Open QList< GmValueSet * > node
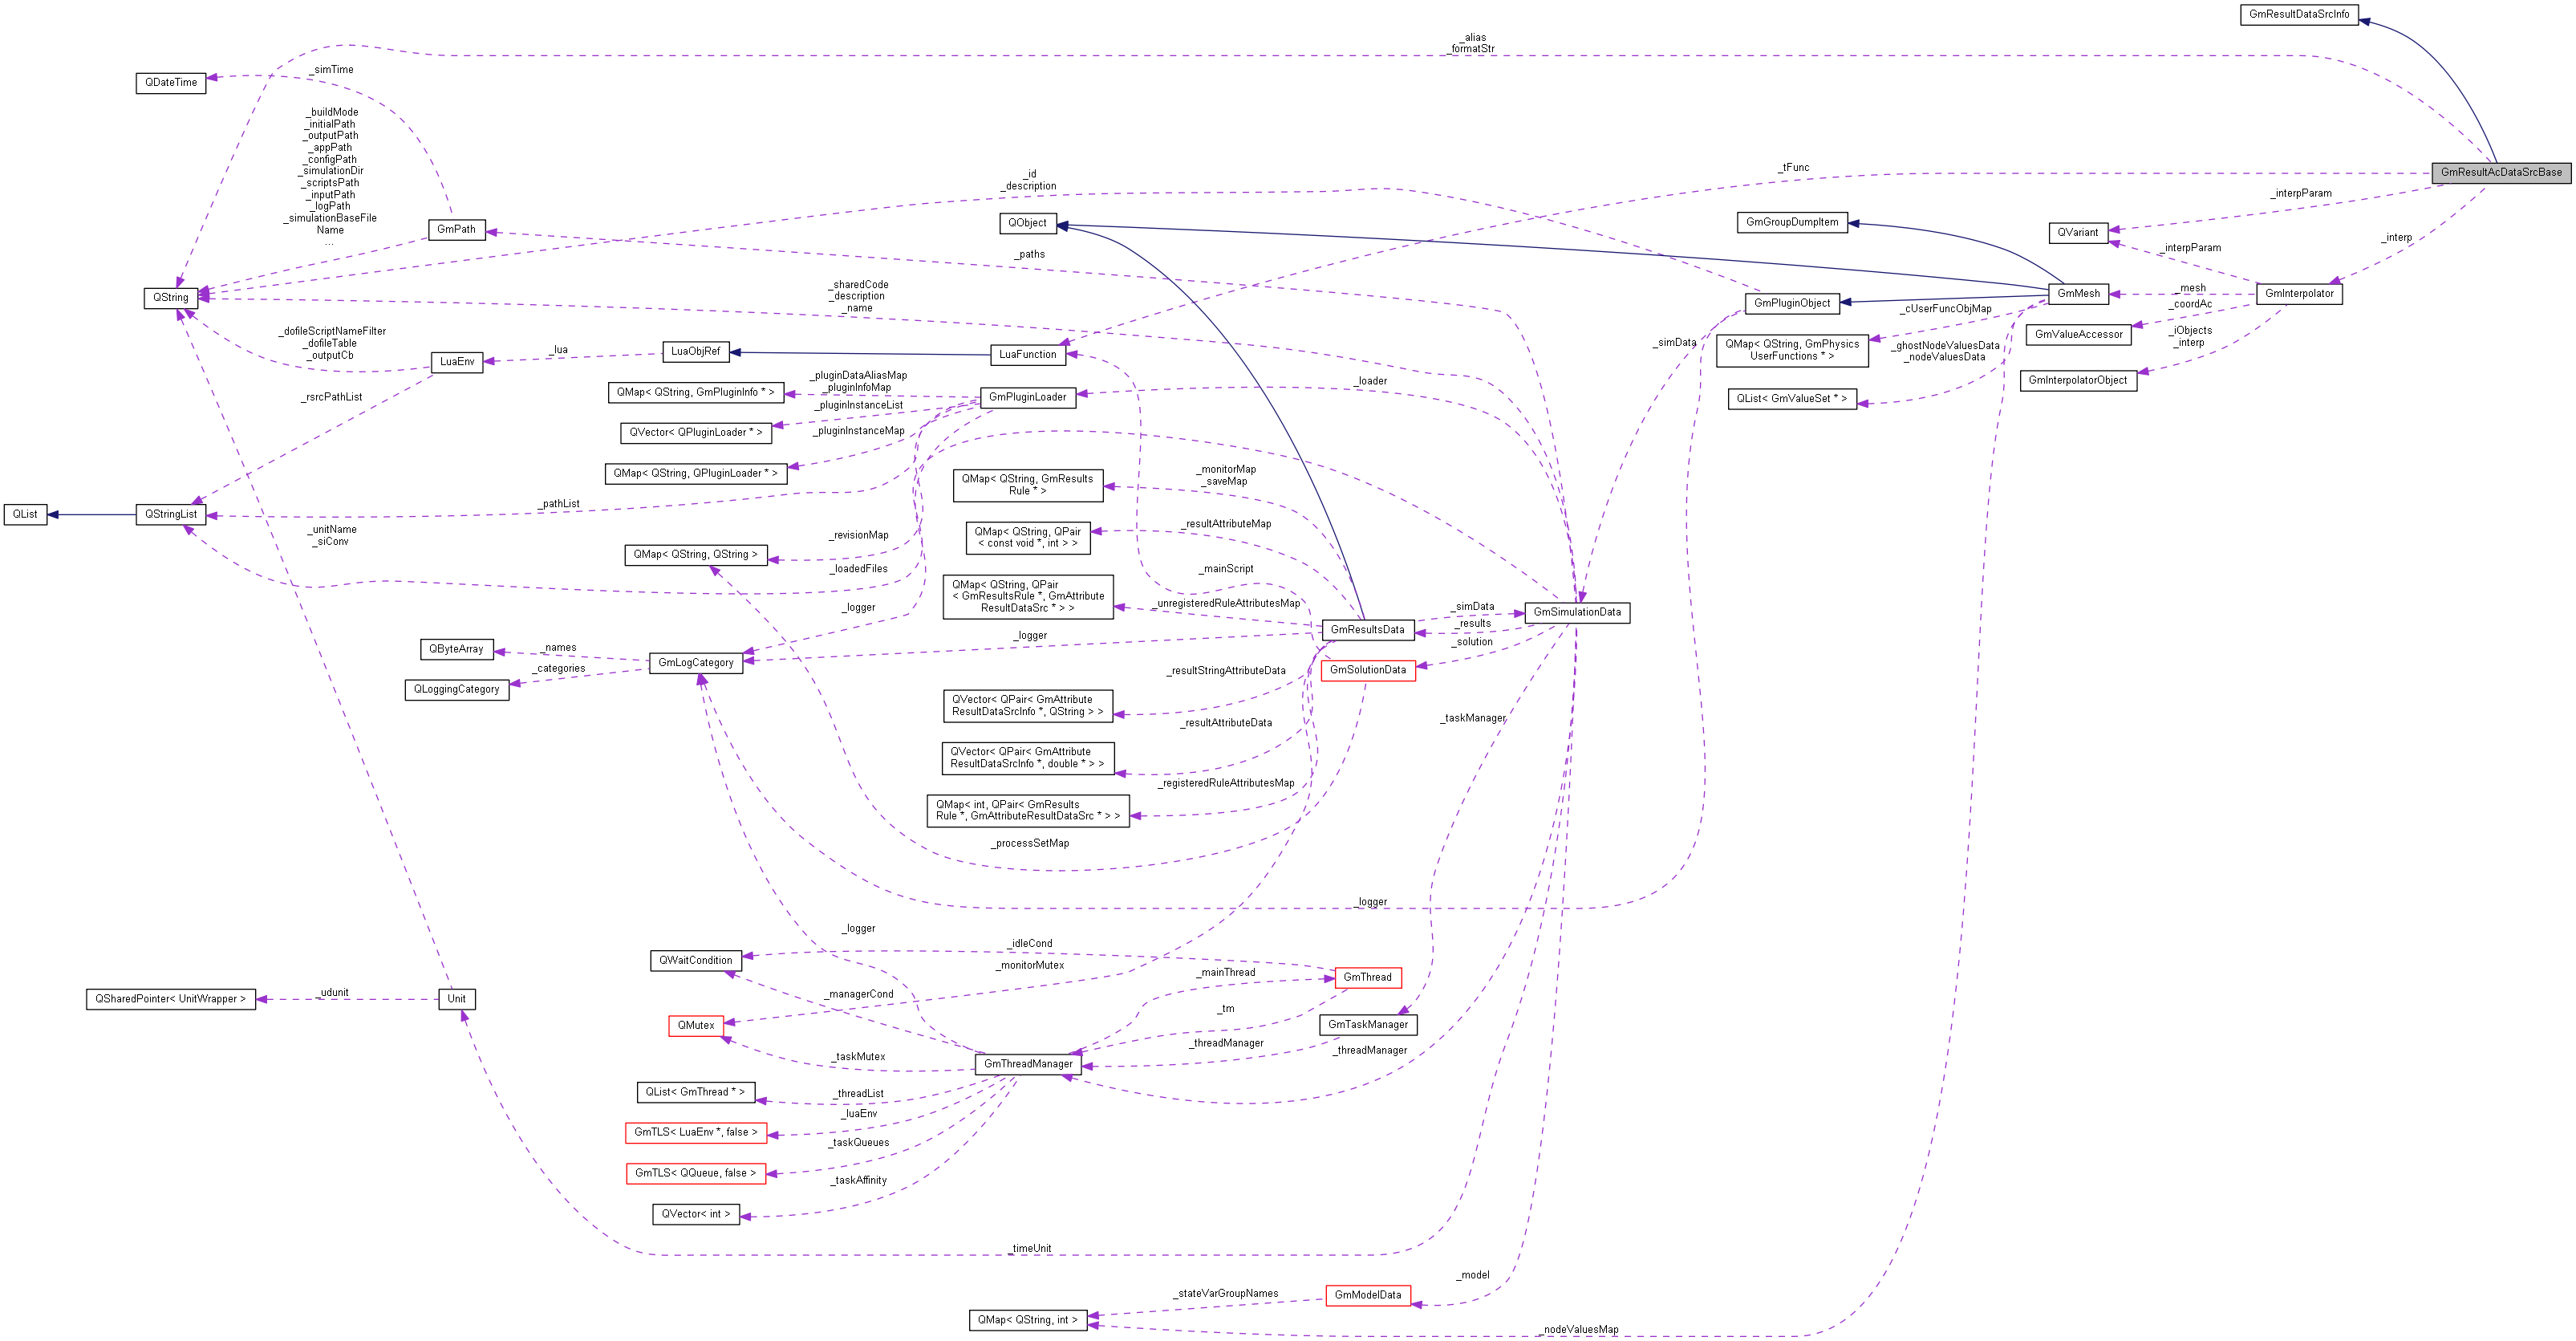Viewport: 2576px width, 1341px height. [1792, 399]
